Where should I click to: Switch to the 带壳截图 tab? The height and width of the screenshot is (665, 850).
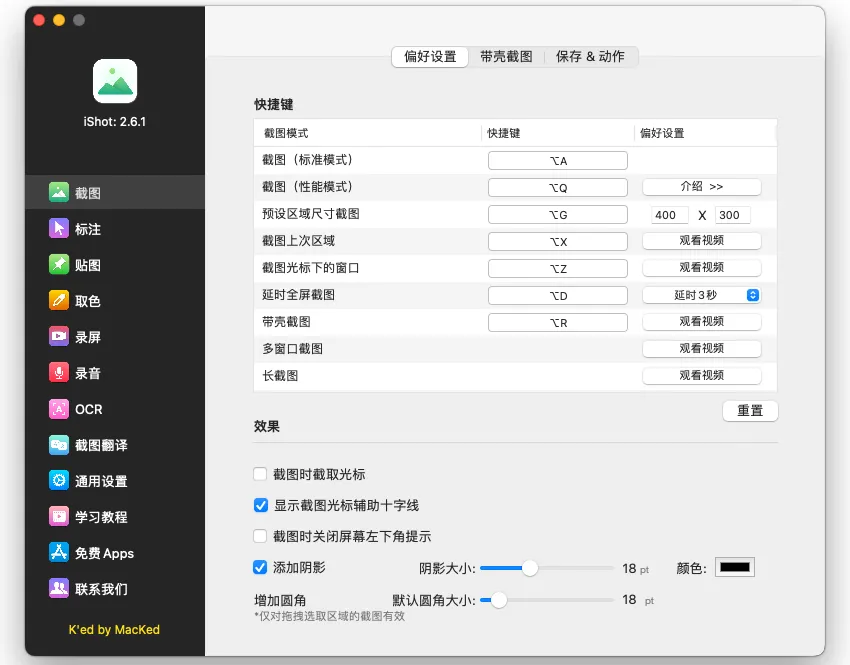pyautogui.click(x=506, y=57)
